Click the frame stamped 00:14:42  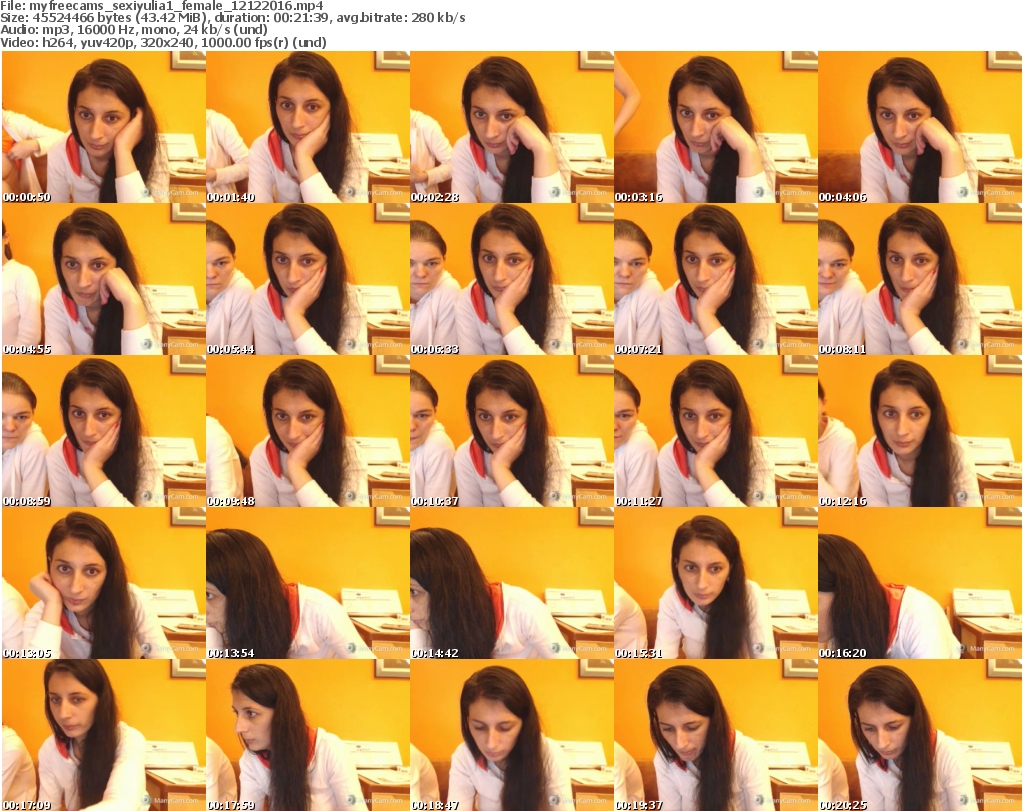512,583
